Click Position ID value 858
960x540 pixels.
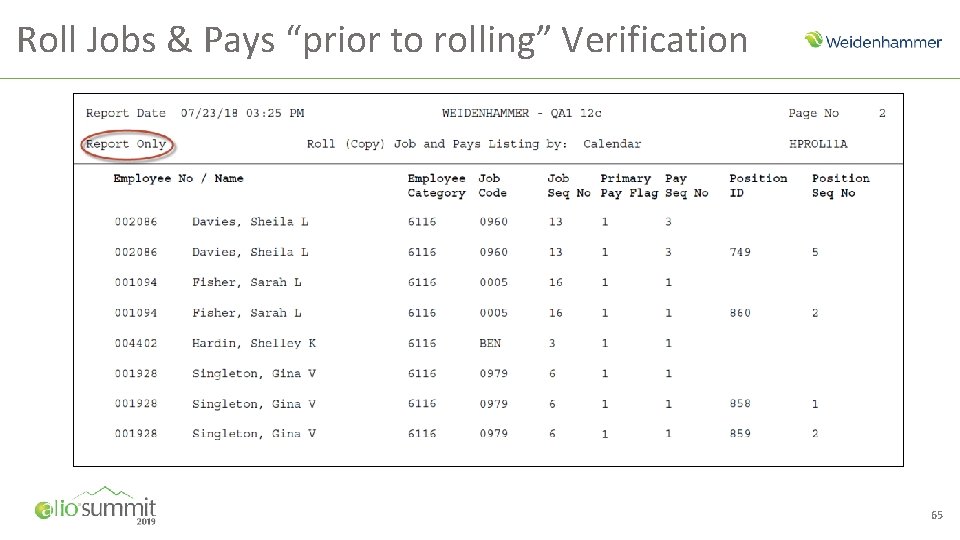click(740, 404)
